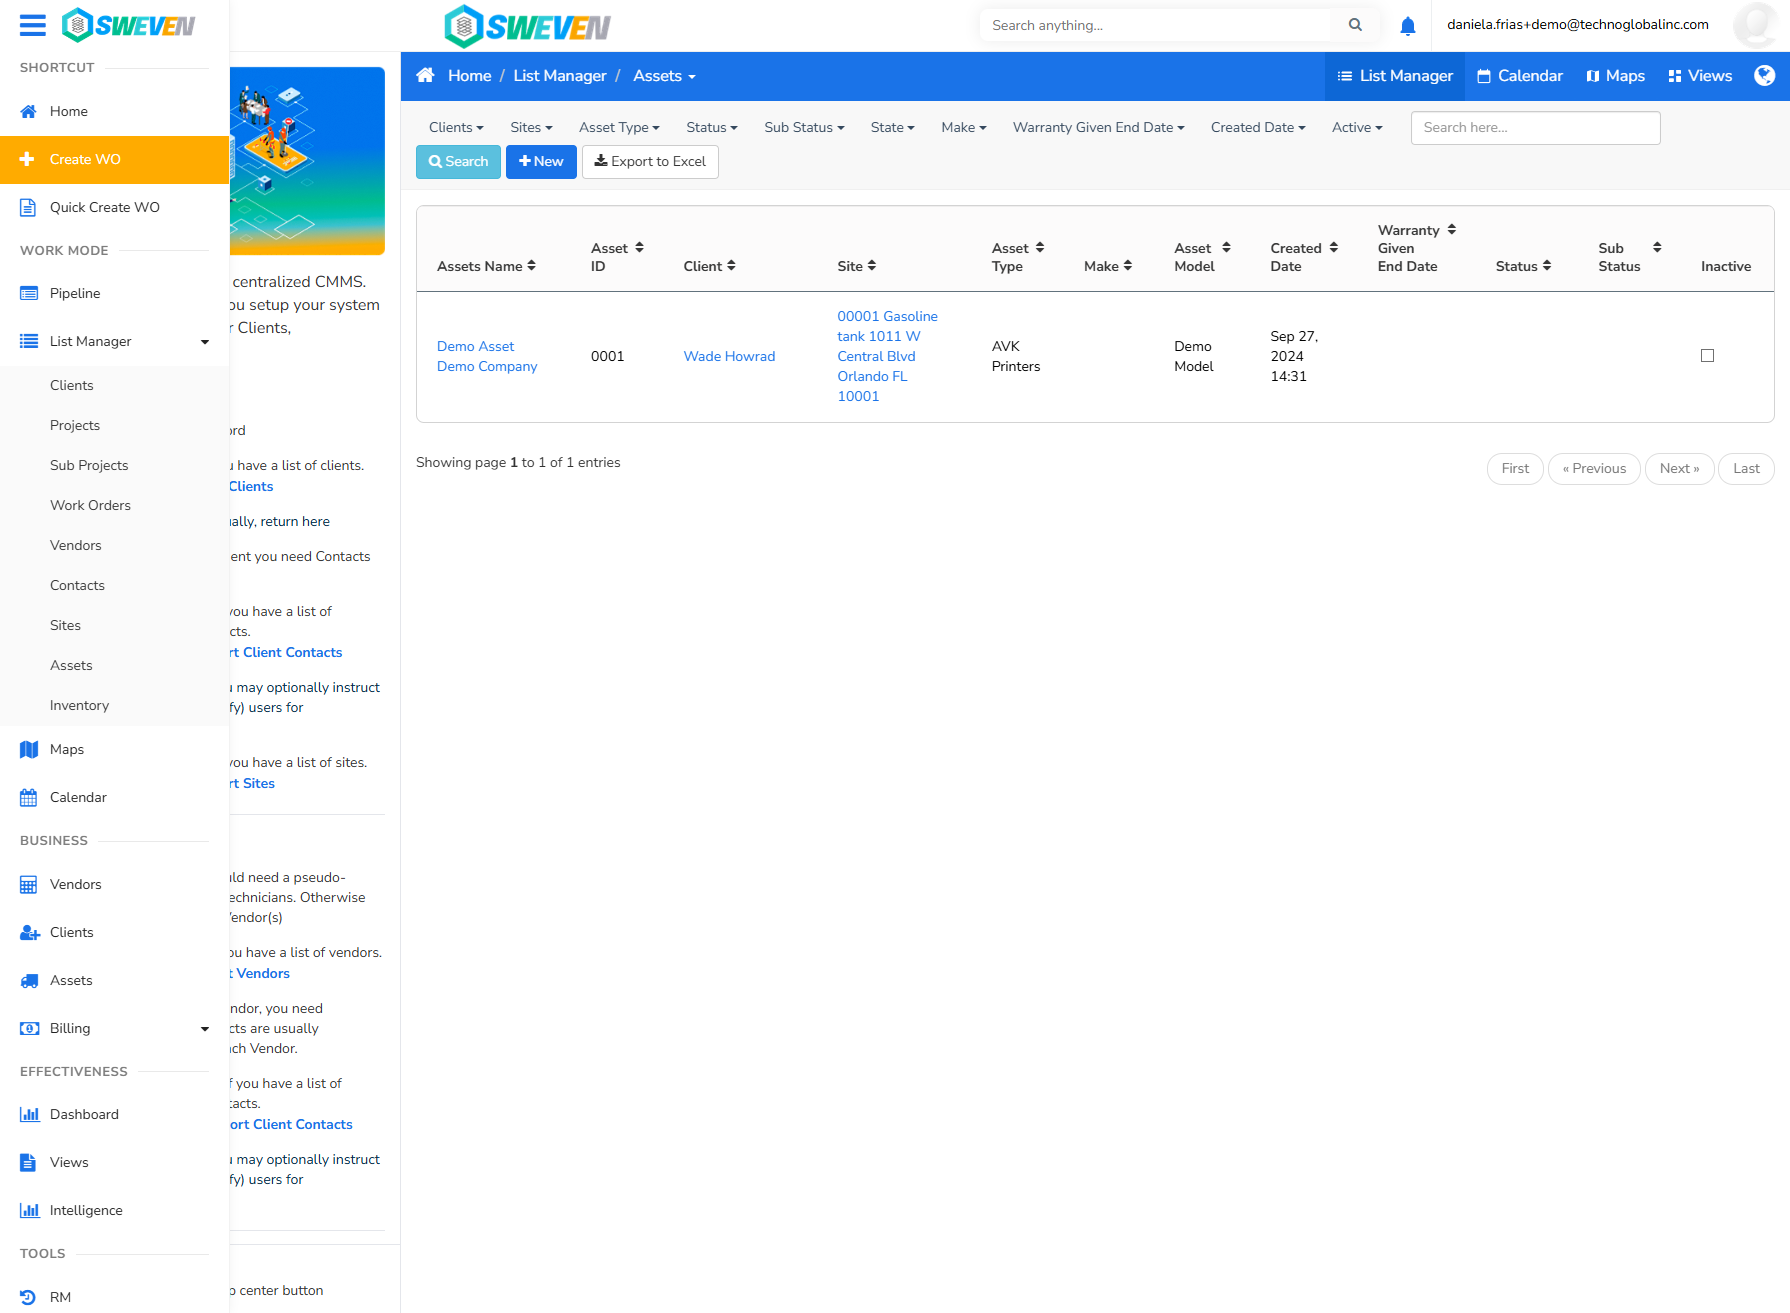
Task: Click the blue Search button
Action: coord(458,162)
